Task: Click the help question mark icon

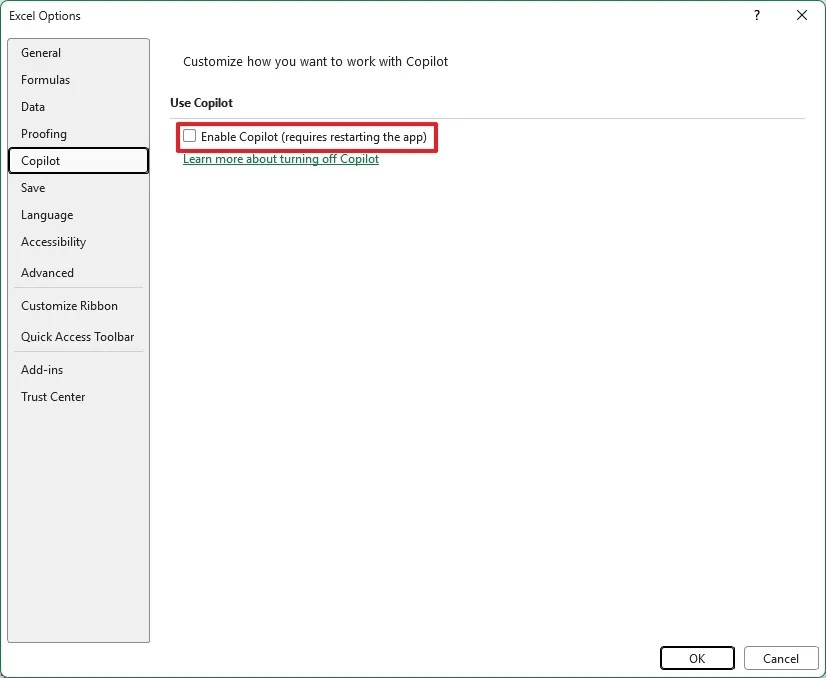Action: [757, 15]
